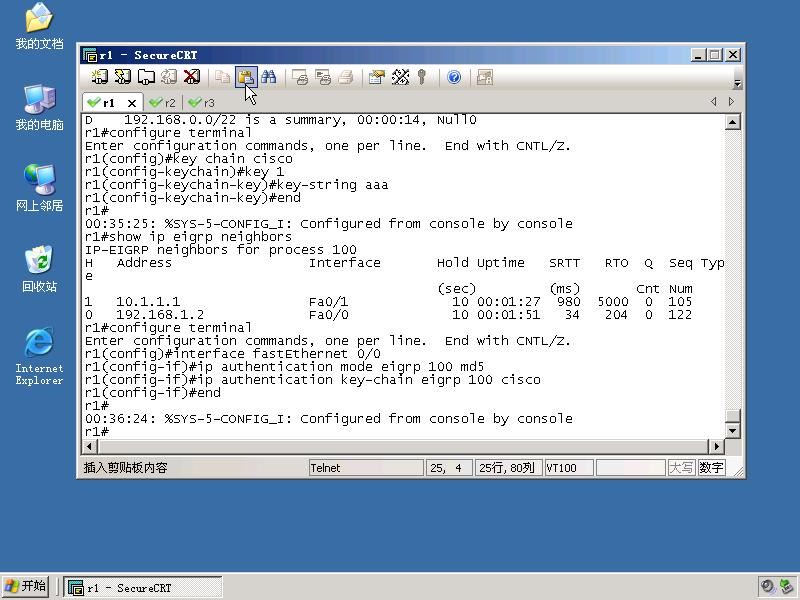Open Find with the binoculars icon

click(x=269, y=77)
